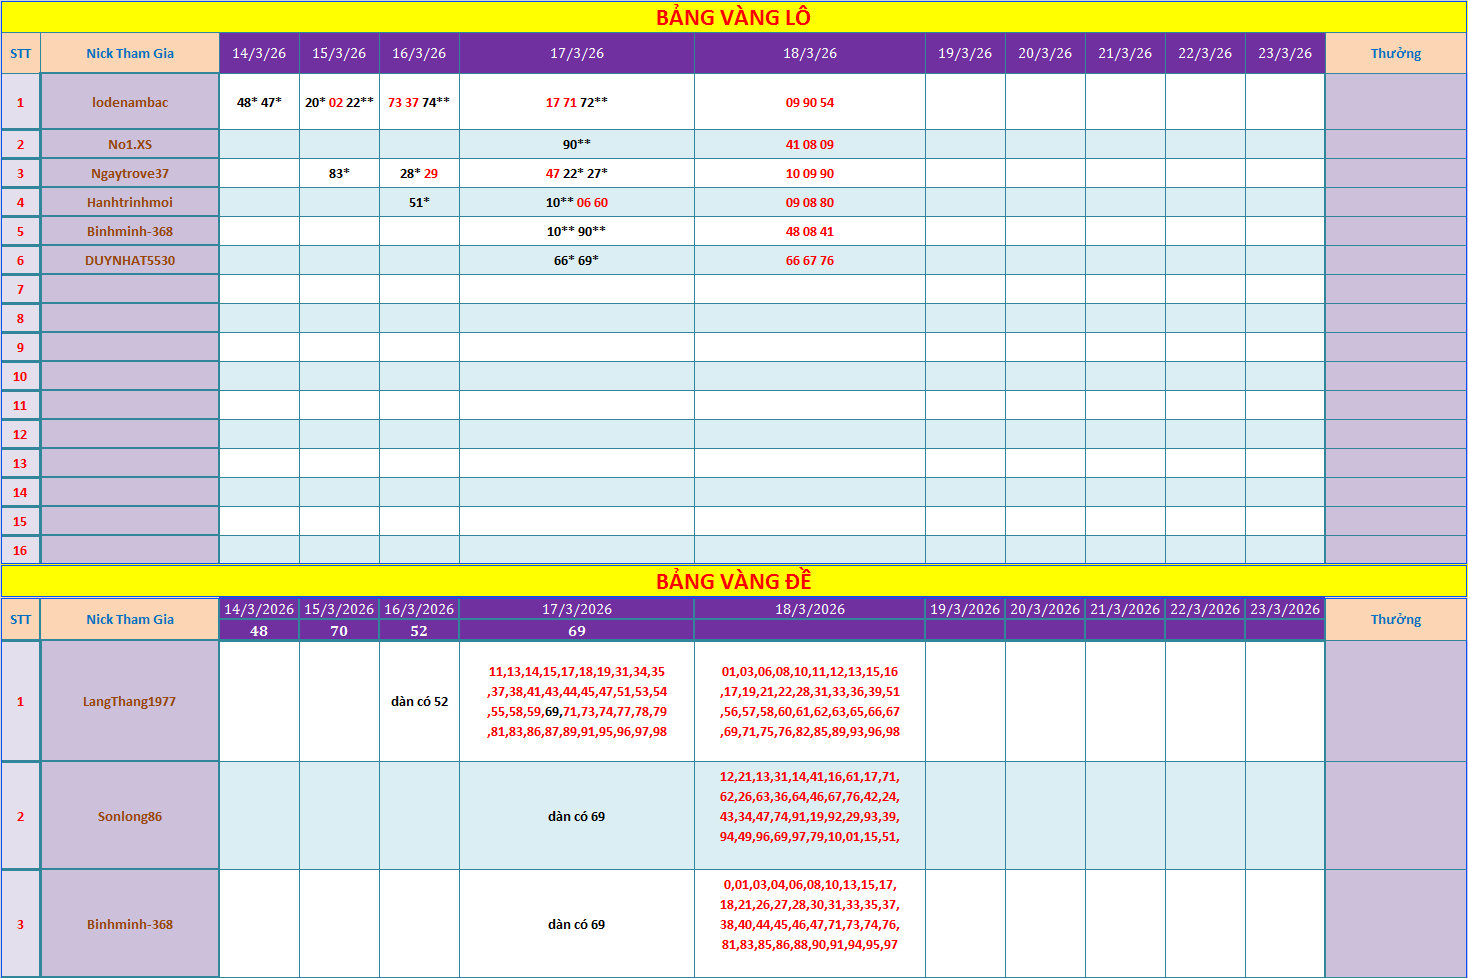The height and width of the screenshot is (978, 1468).
Task: Click the result cell showing 69
Action: coord(577,631)
